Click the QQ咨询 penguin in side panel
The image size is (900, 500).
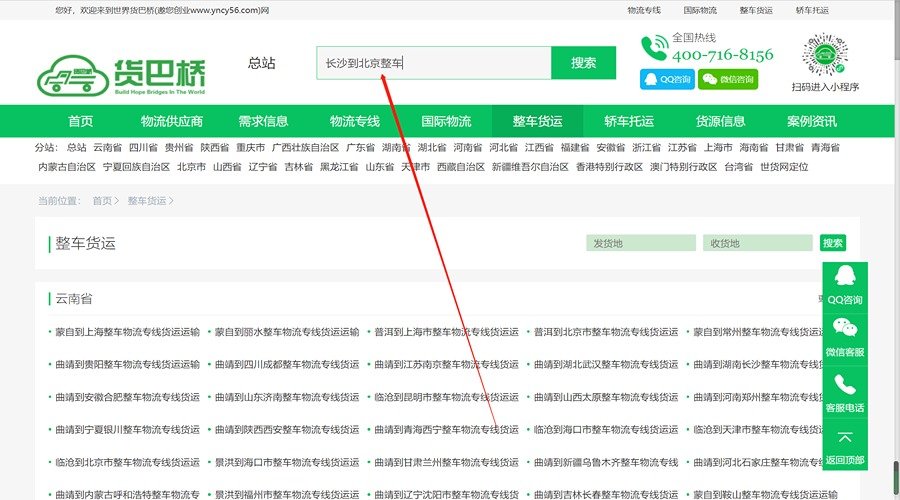tap(845, 277)
